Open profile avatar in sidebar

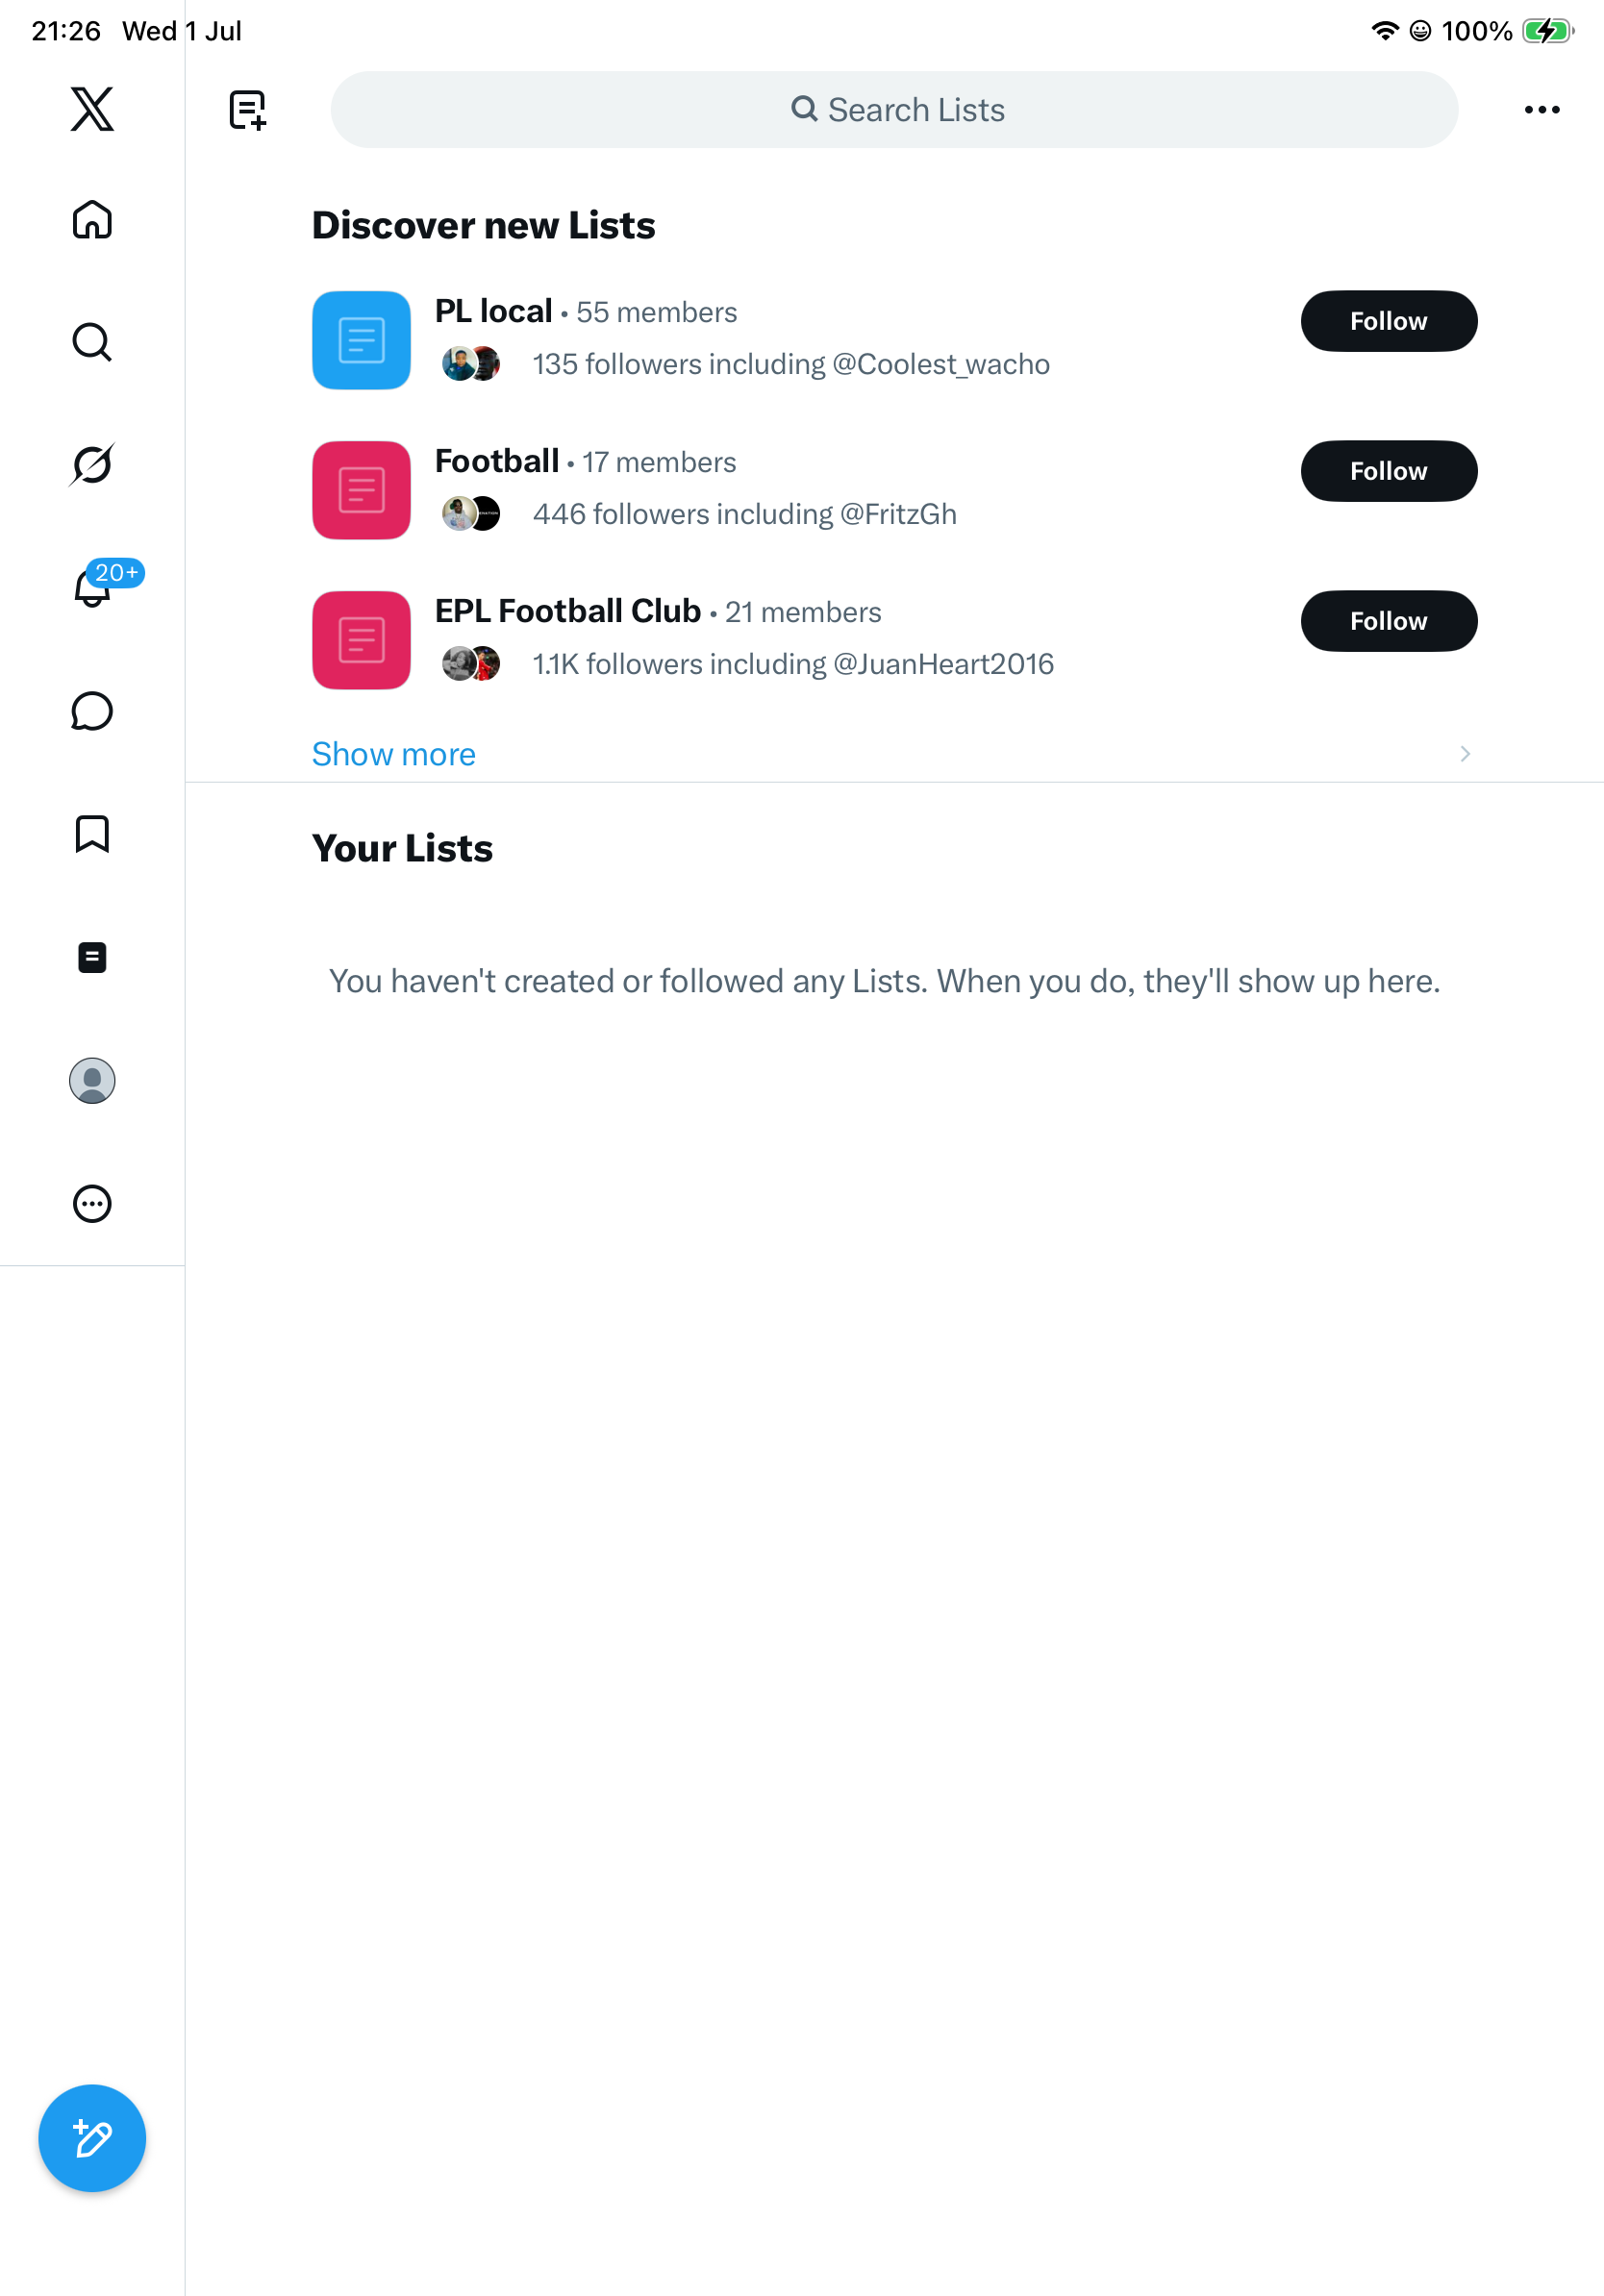click(92, 1081)
